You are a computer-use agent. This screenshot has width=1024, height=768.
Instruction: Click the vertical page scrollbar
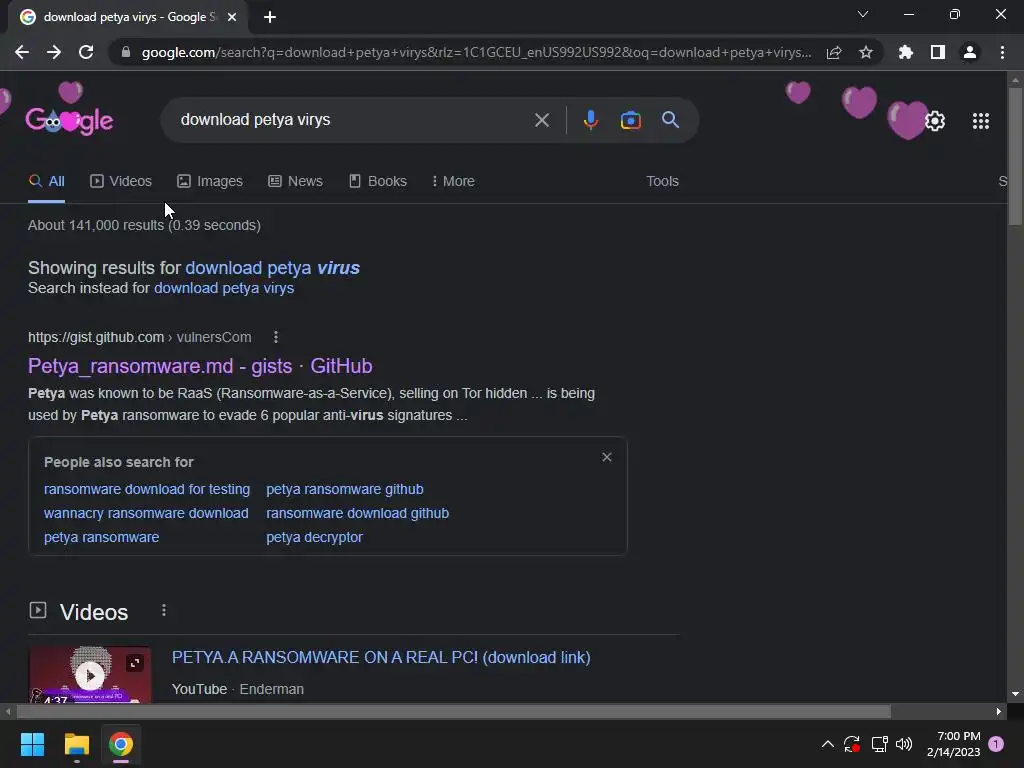(1015, 157)
